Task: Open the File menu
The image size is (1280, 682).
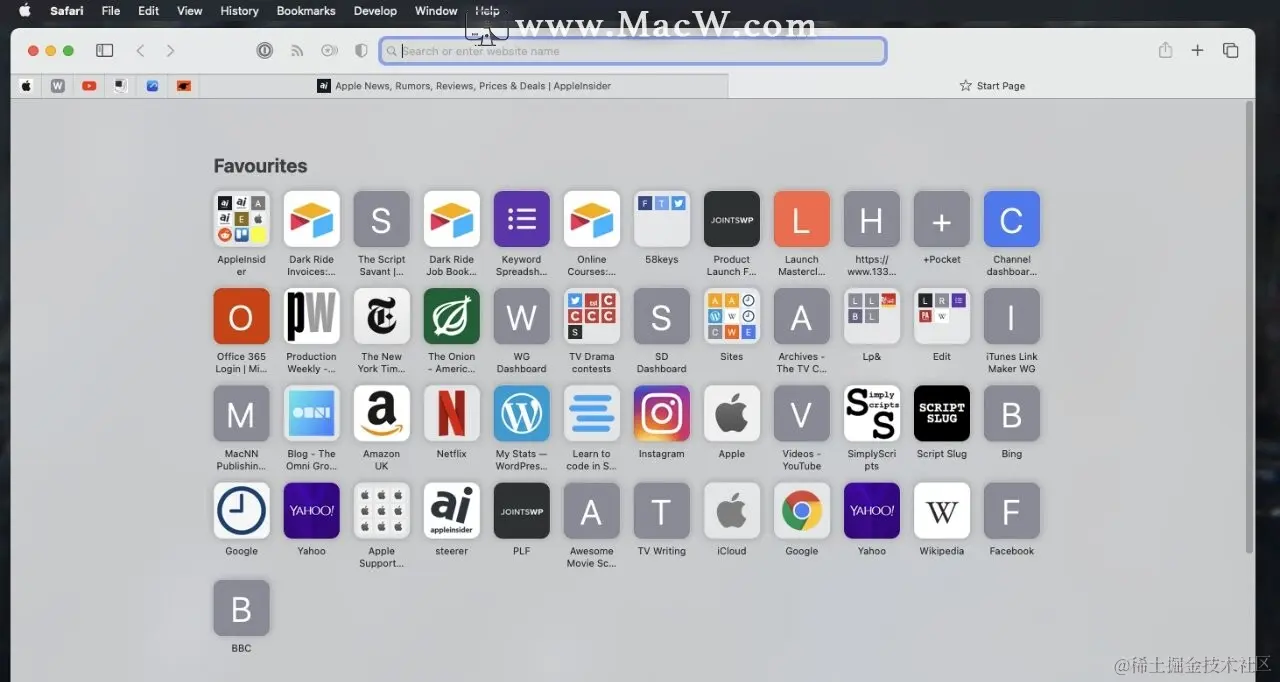Action: (x=111, y=11)
